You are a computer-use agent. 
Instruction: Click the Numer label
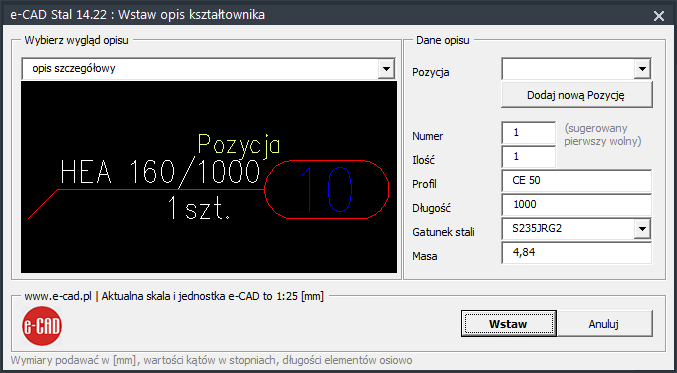tap(428, 136)
